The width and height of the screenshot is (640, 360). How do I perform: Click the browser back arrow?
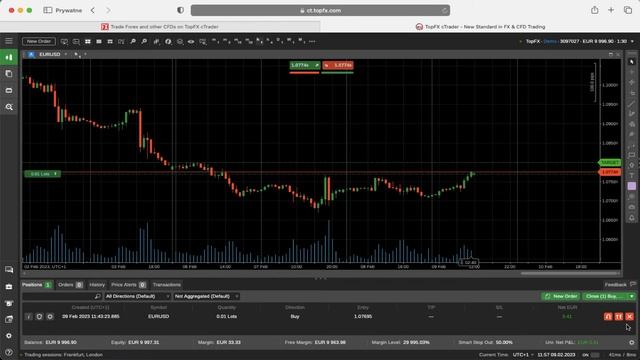point(93,10)
